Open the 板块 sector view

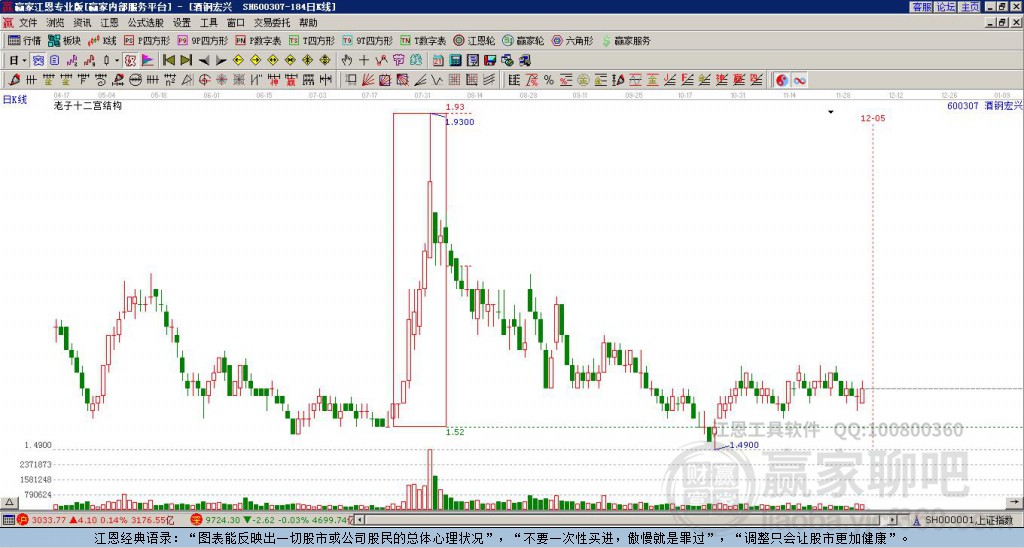coord(64,40)
